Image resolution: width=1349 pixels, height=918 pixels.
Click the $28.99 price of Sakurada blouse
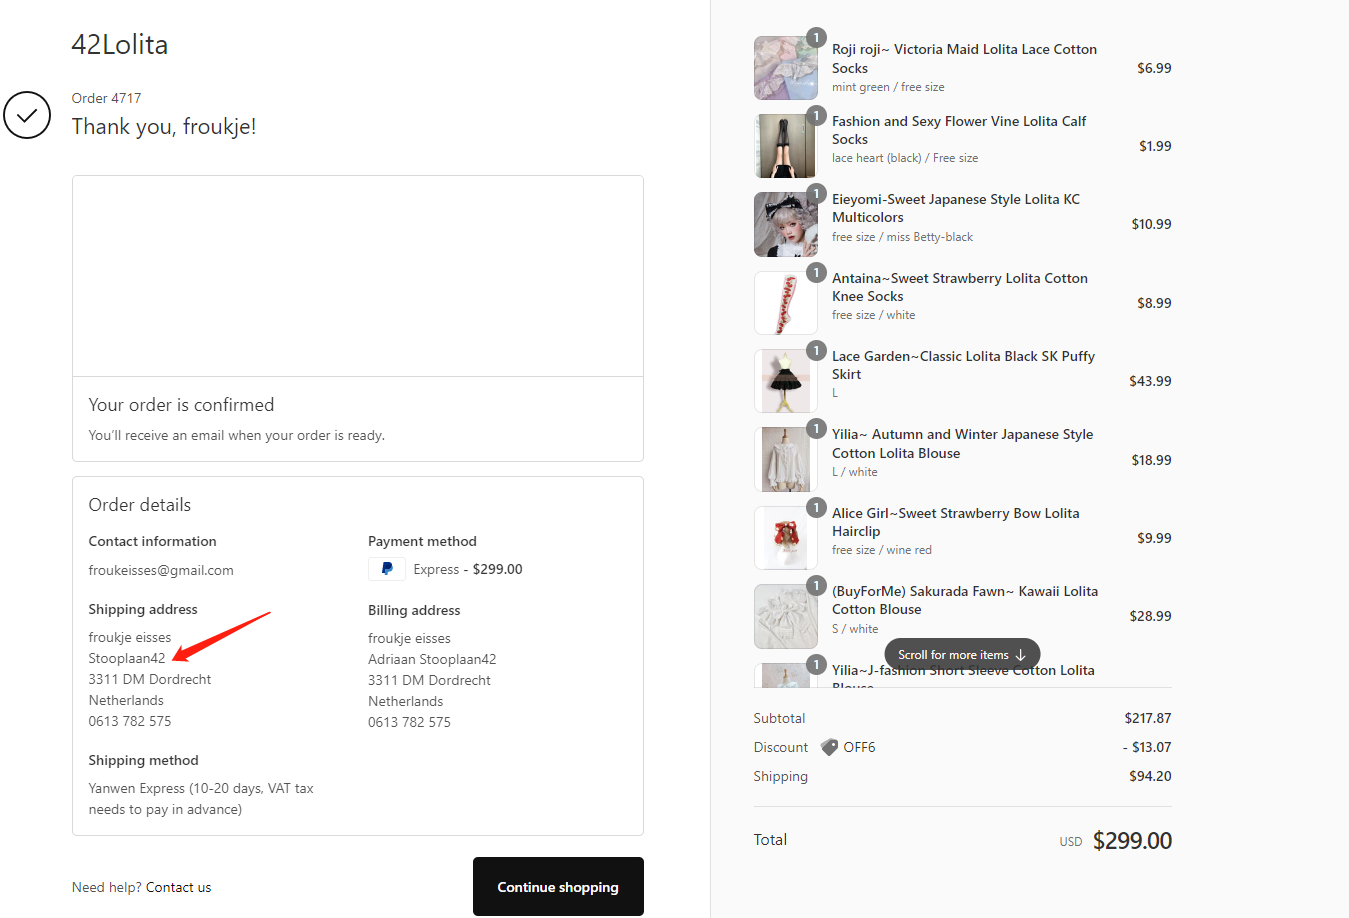pos(1150,616)
